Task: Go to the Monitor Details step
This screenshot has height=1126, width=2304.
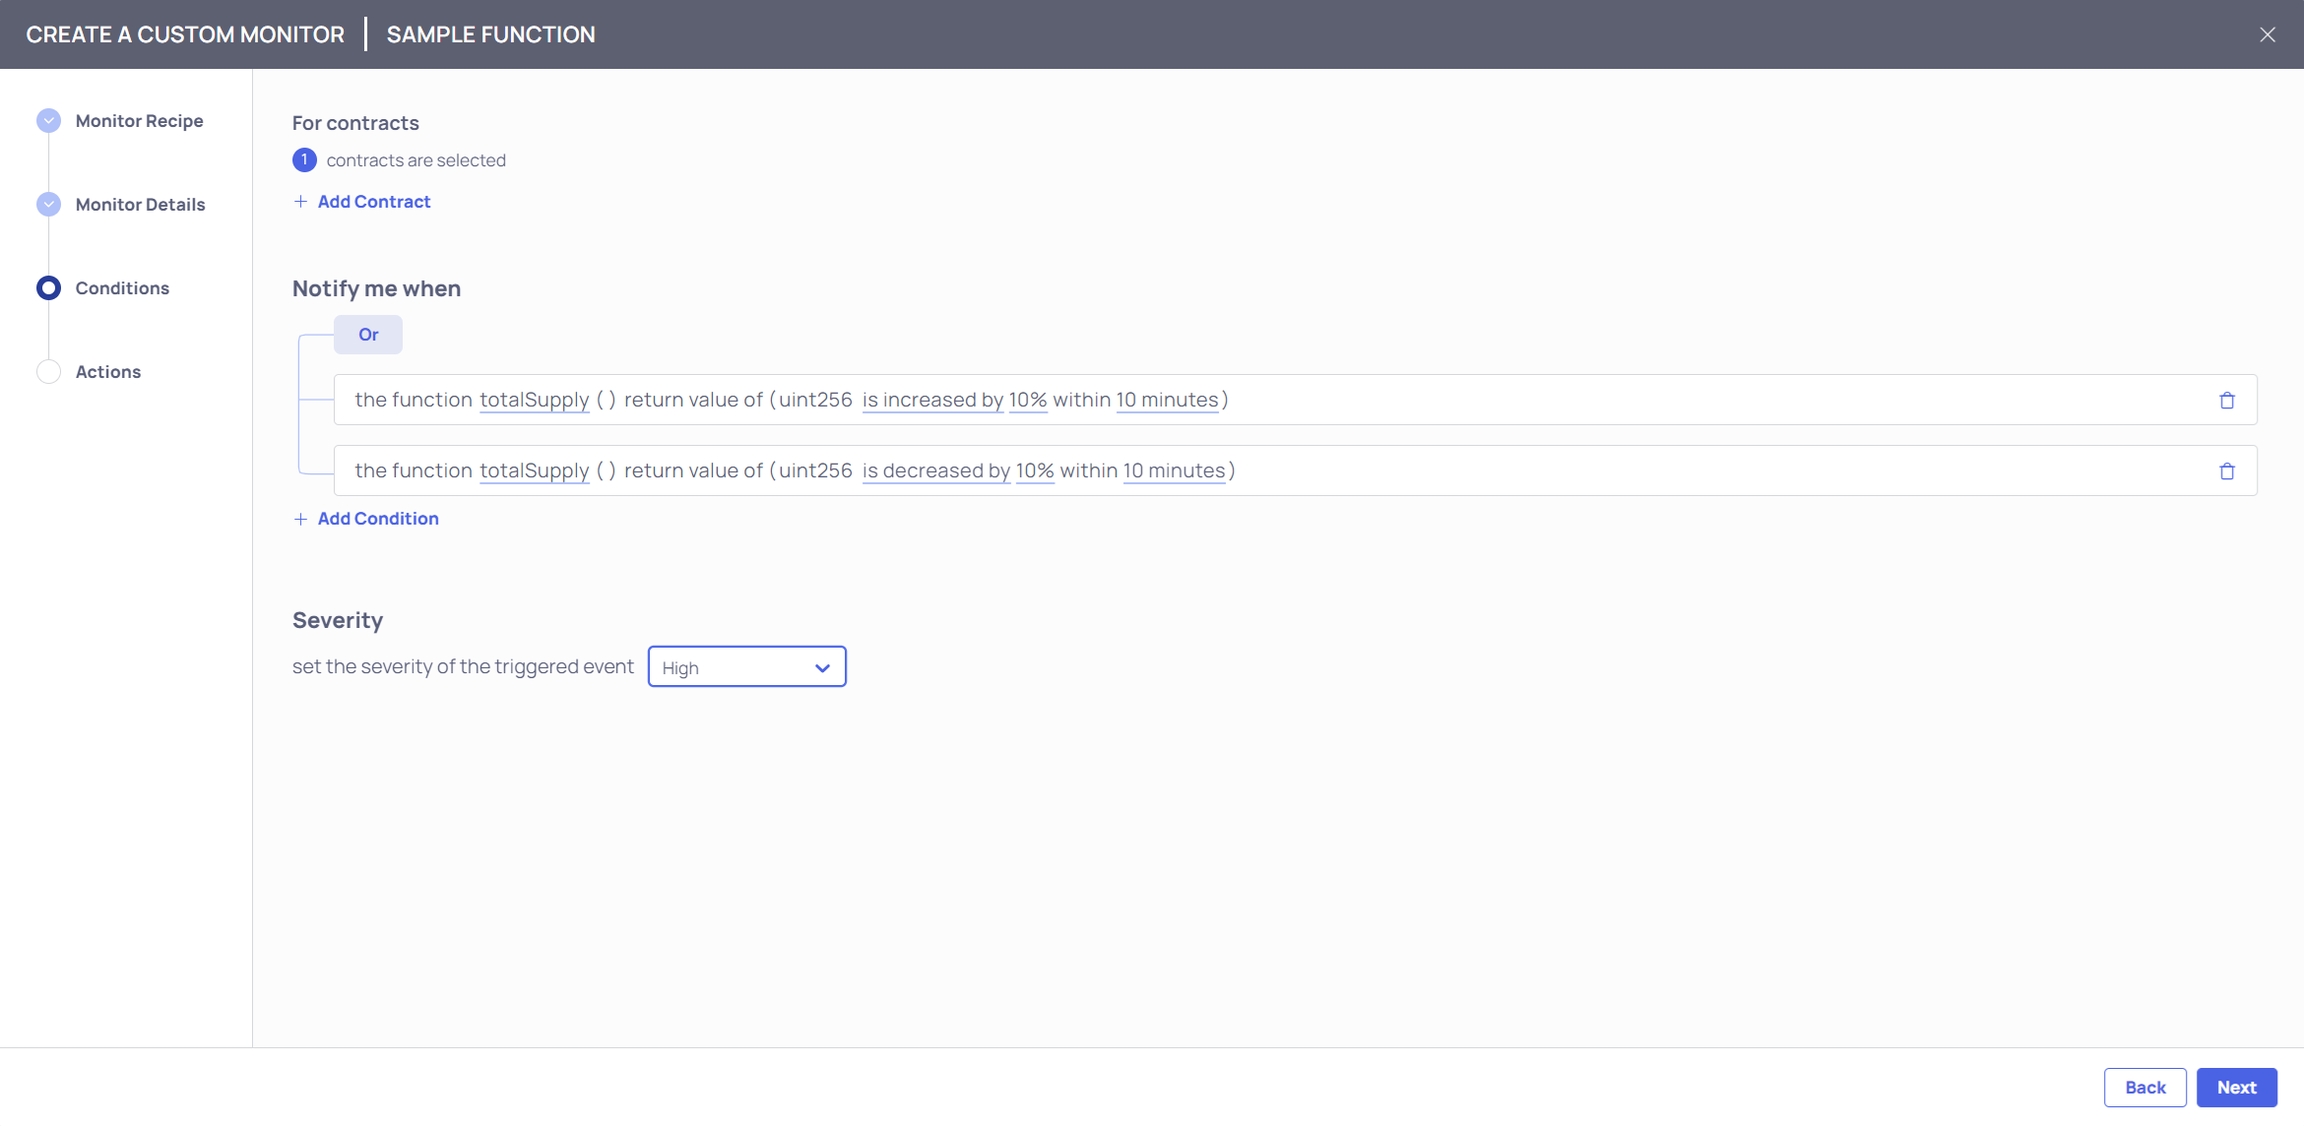Action: point(140,205)
